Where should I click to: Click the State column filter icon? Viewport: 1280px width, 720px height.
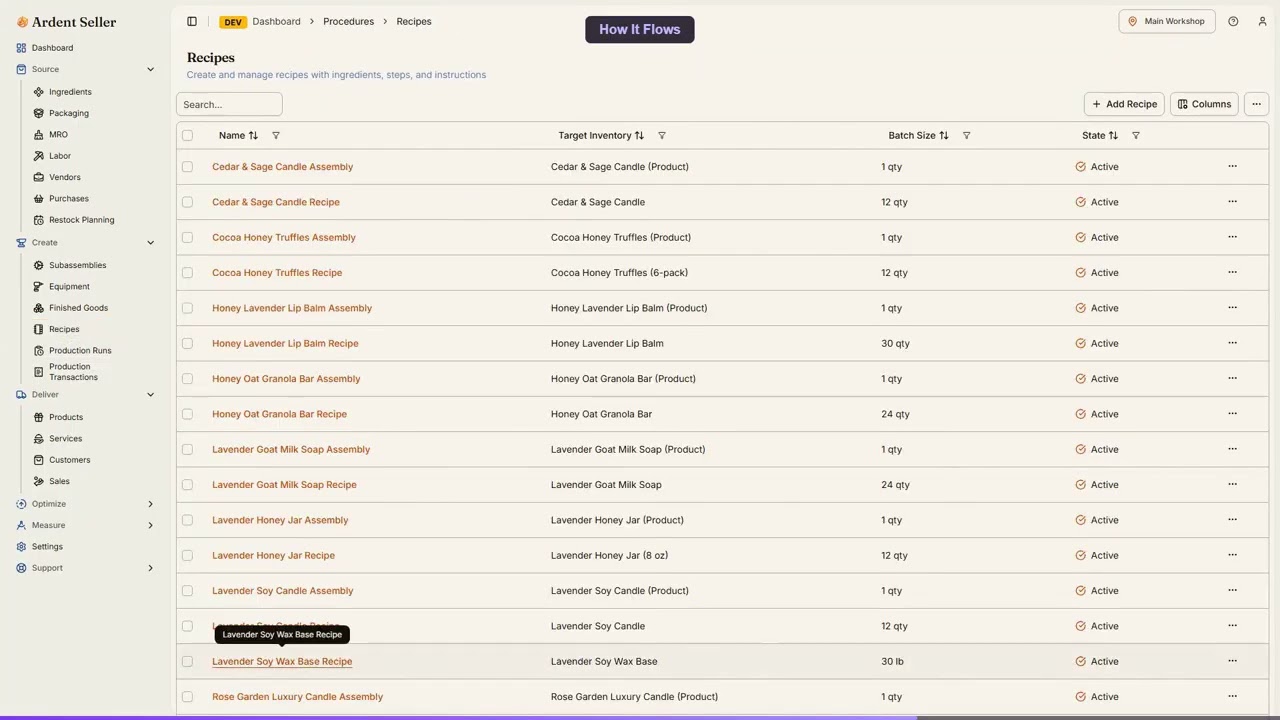click(1135, 135)
